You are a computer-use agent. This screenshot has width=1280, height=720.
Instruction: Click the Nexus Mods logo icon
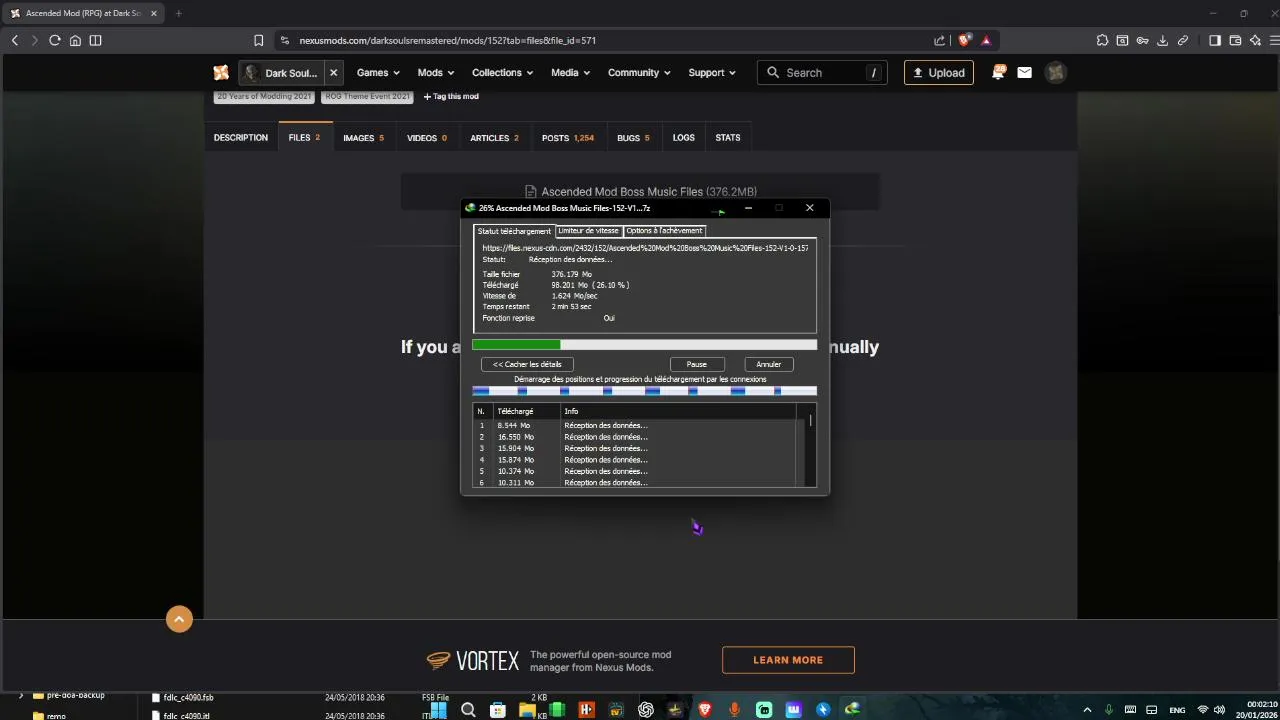coord(221,72)
